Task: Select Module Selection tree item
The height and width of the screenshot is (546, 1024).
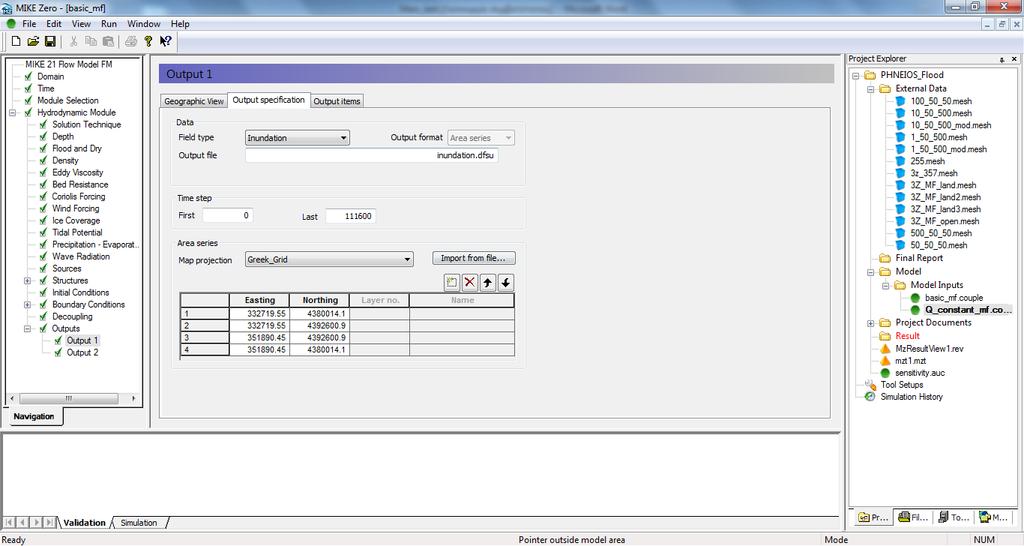Action: [68, 100]
